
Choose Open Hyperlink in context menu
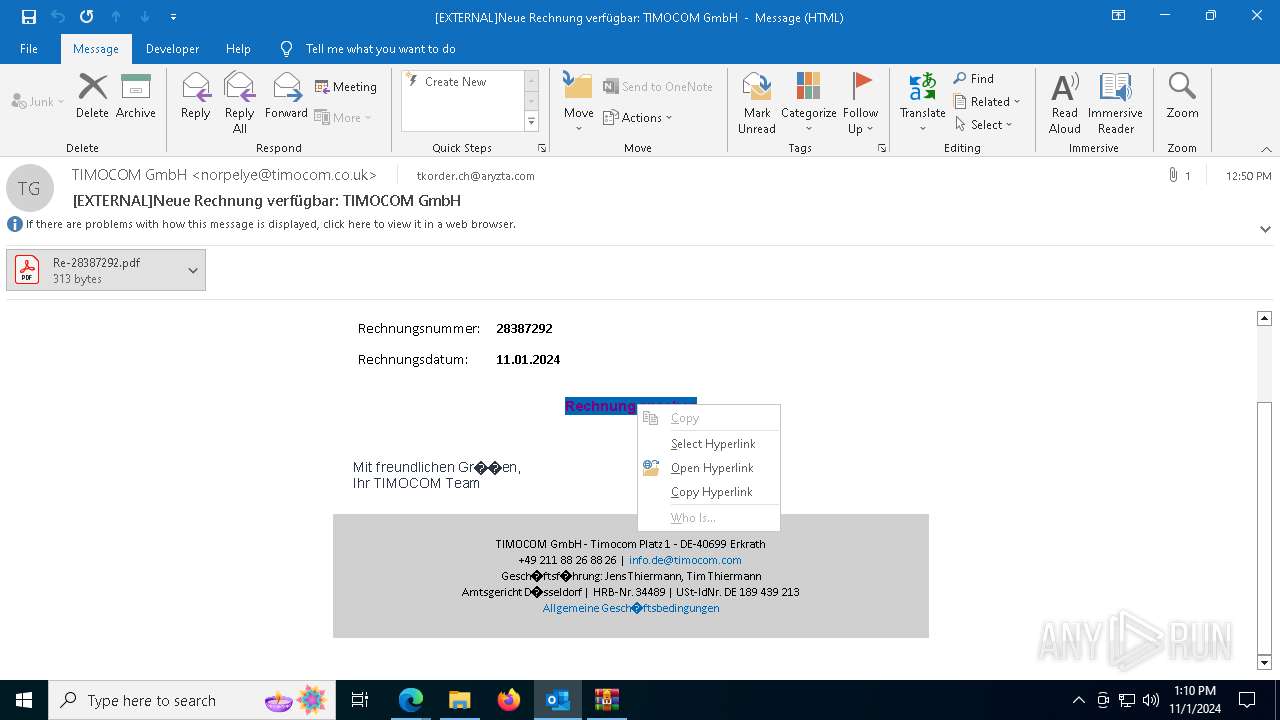709,468
